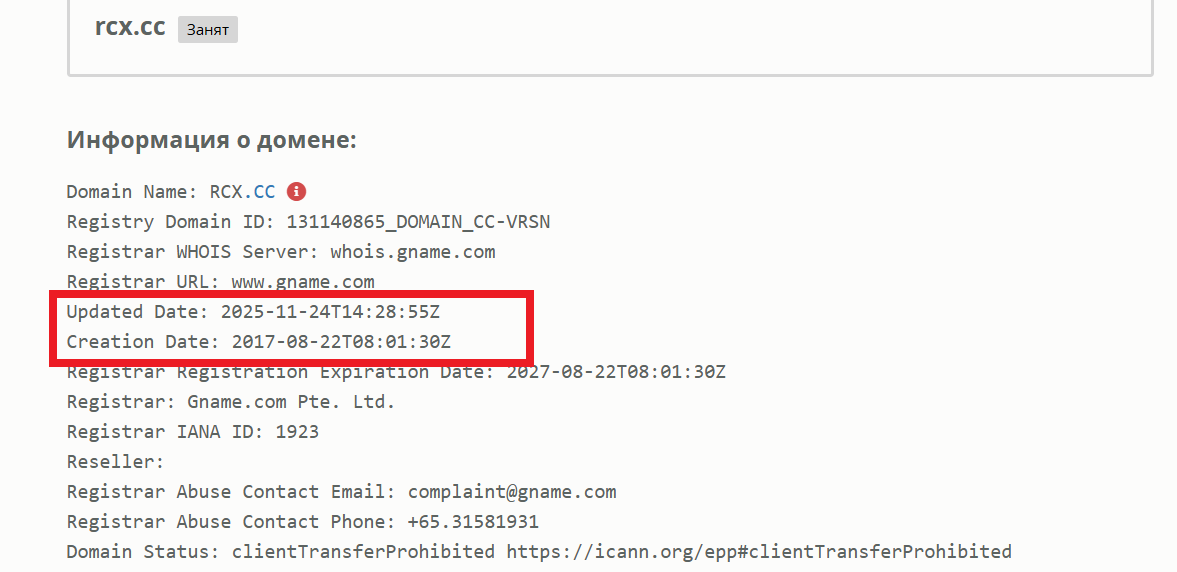Screen dimensions: 1177x572
Task: Click the abuse phone number +65.31581931
Action: [x=473, y=522]
